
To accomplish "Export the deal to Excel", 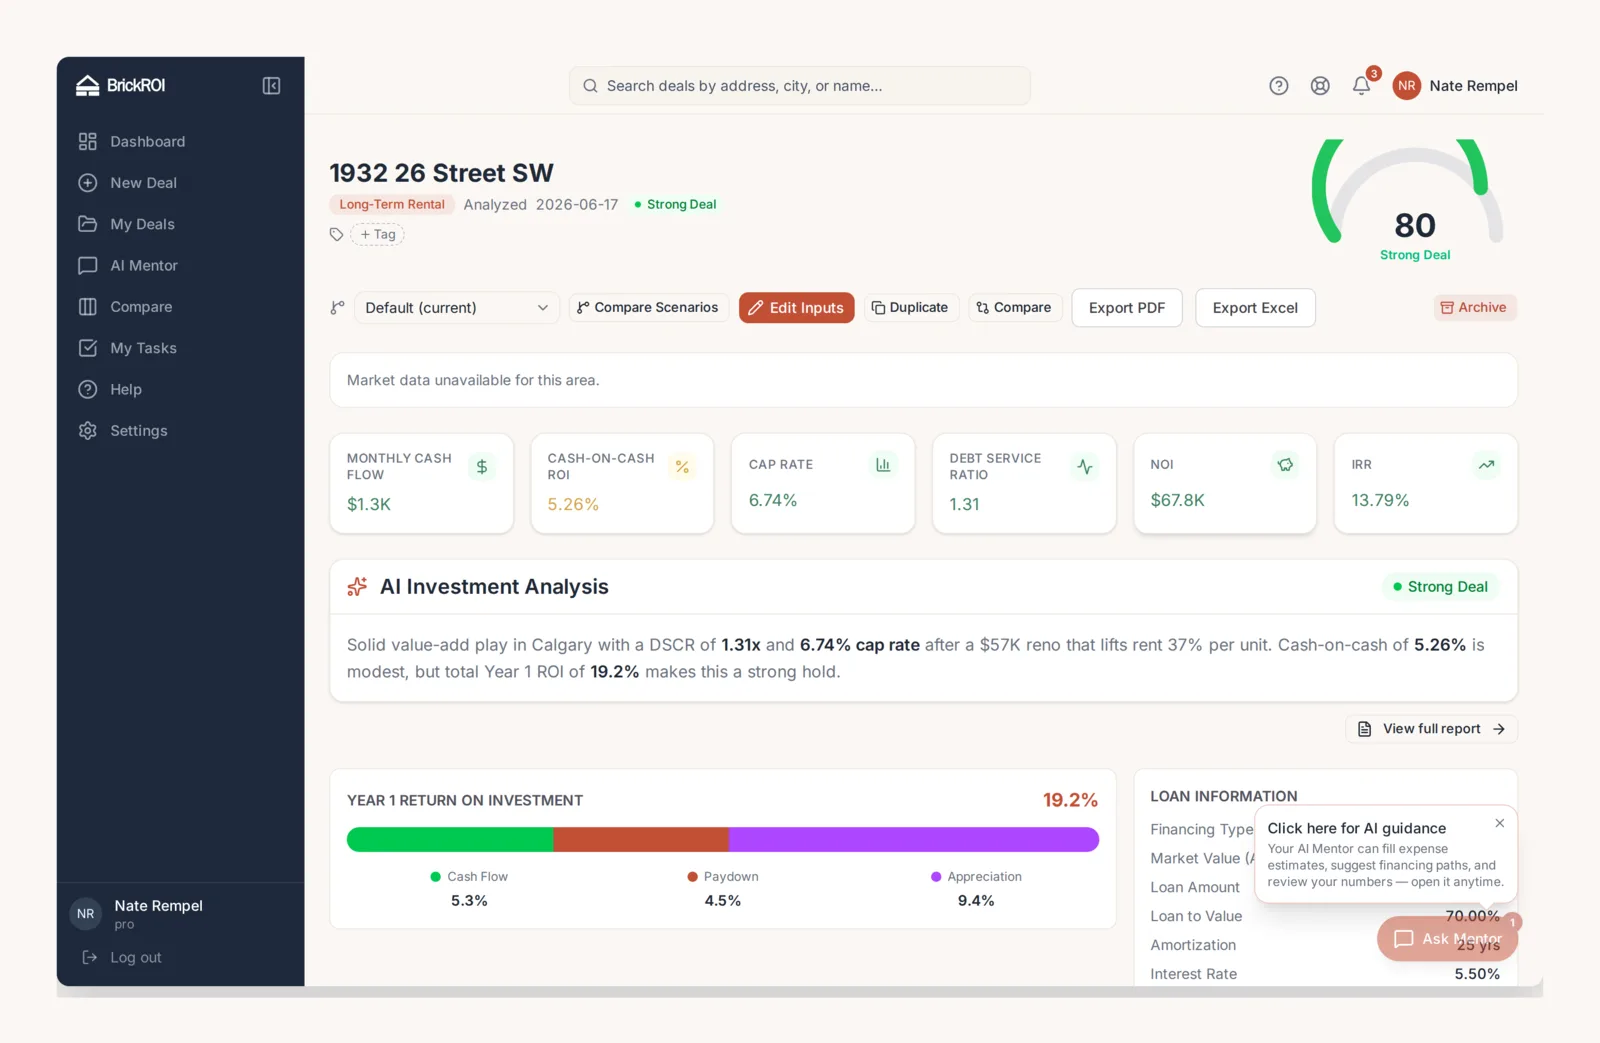I will [x=1255, y=308].
